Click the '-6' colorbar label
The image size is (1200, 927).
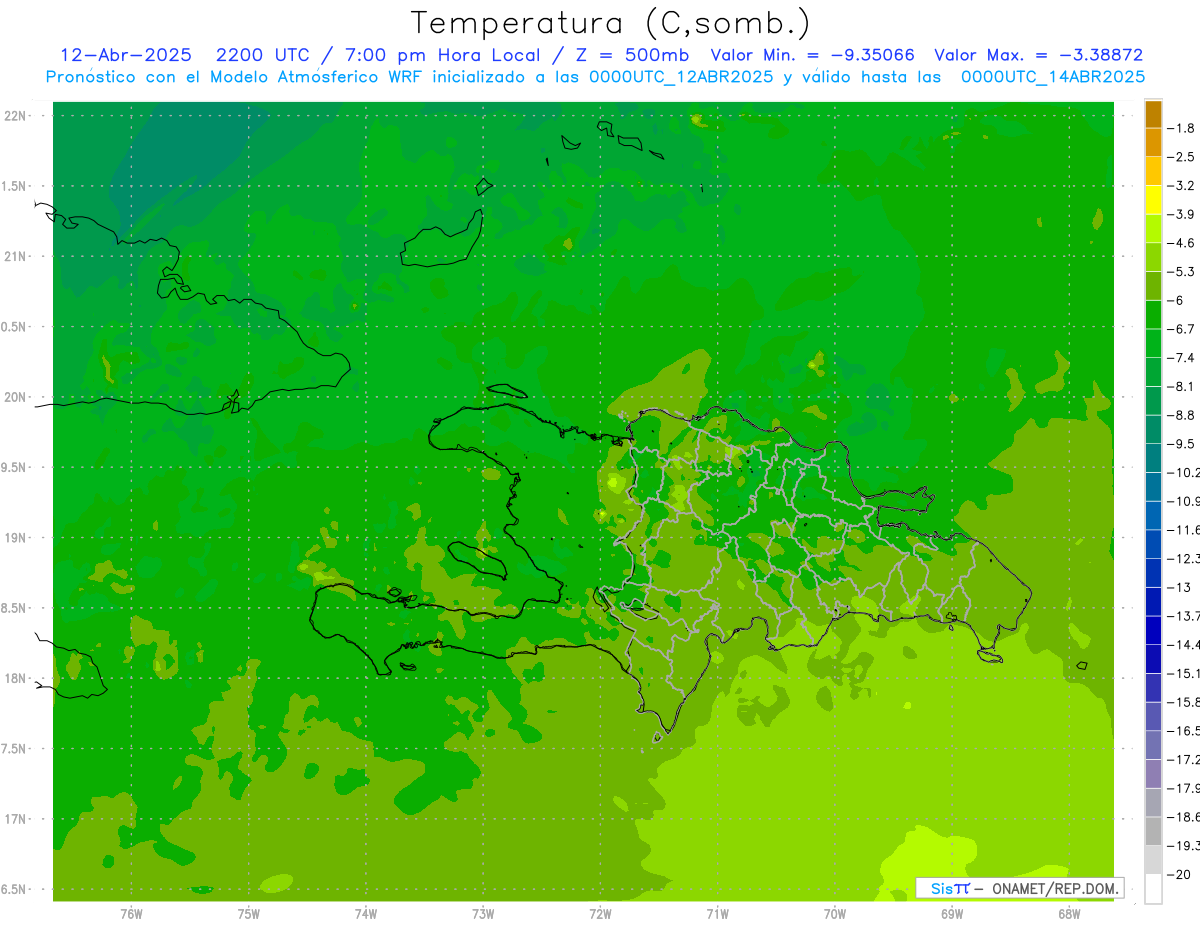1177,300
